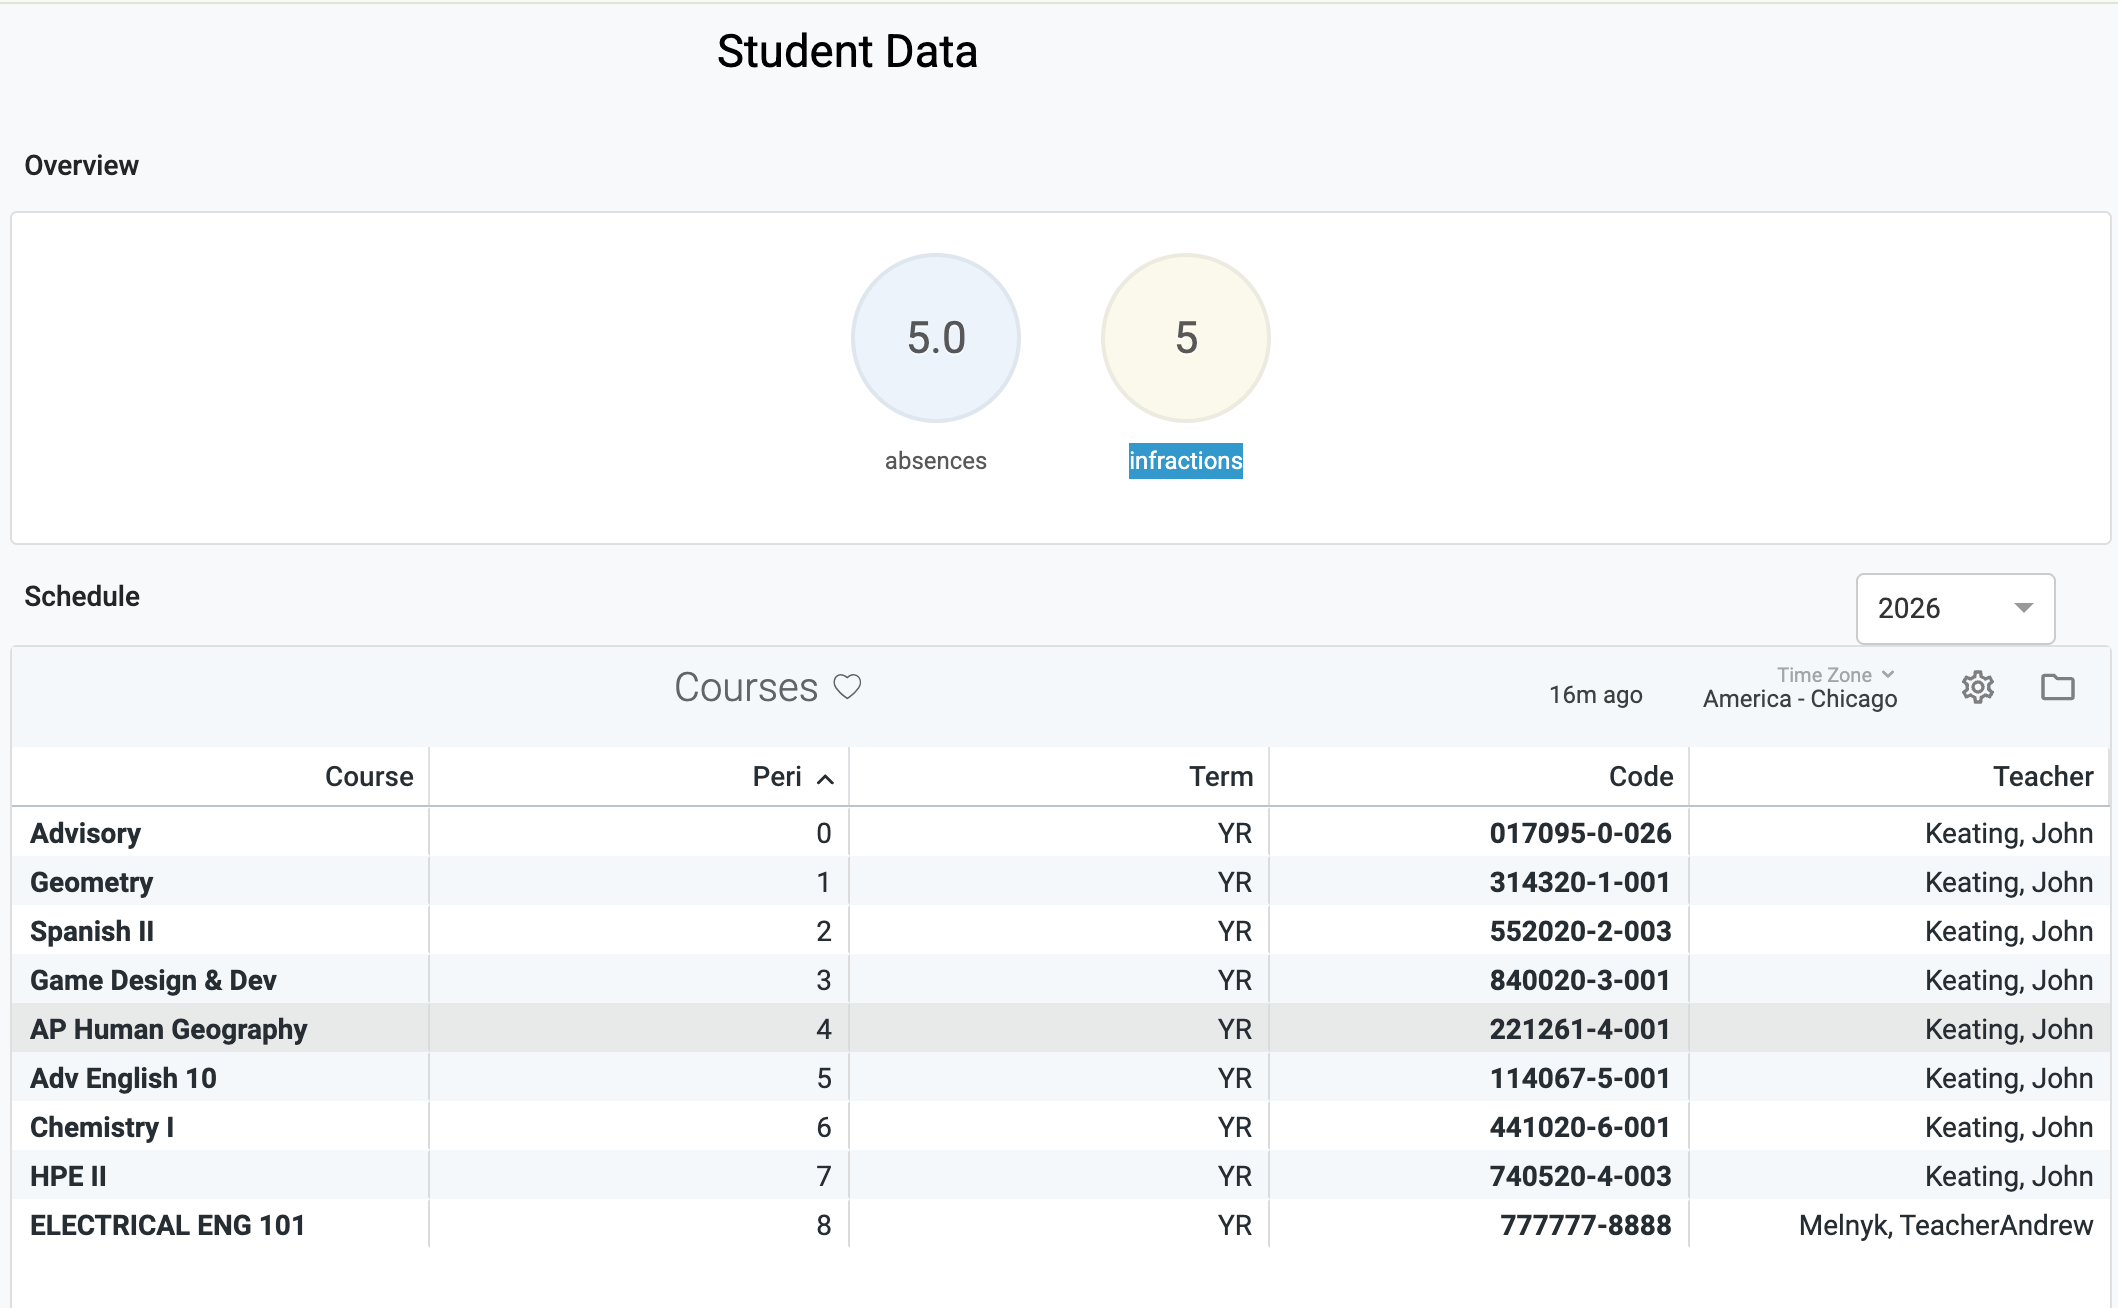Select the AP Human Geography course row
2118x1308 pixels.
click(x=168, y=1029)
